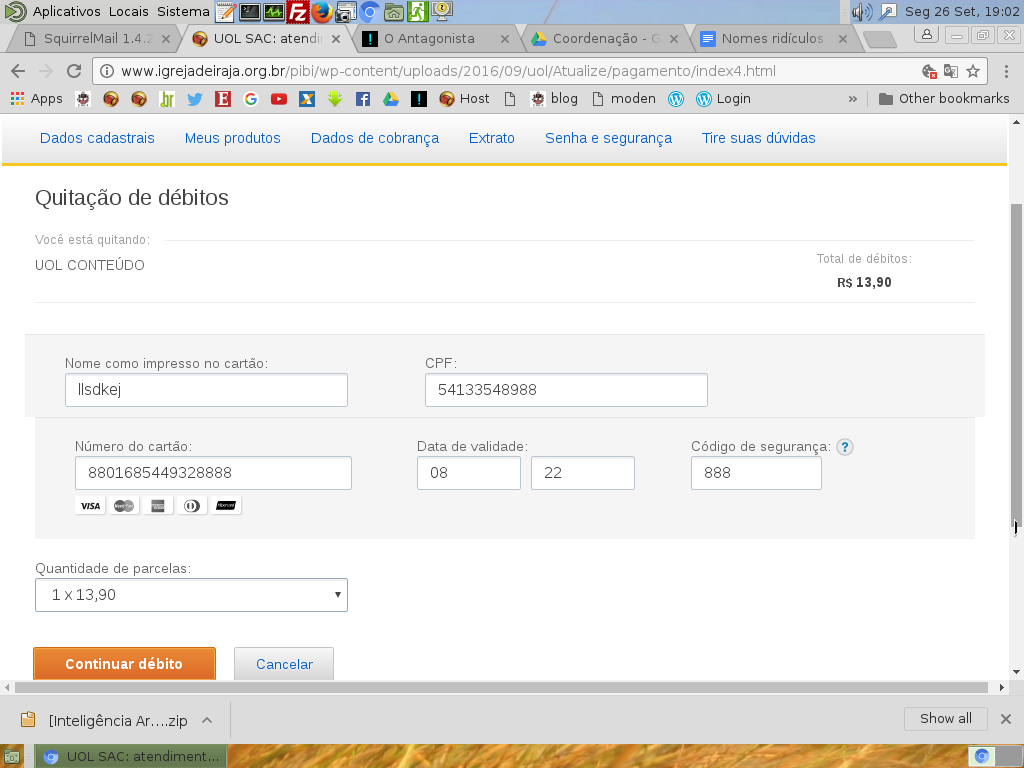Open the Dados cadastrais link
The image size is (1024, 768).
point(97,138)
